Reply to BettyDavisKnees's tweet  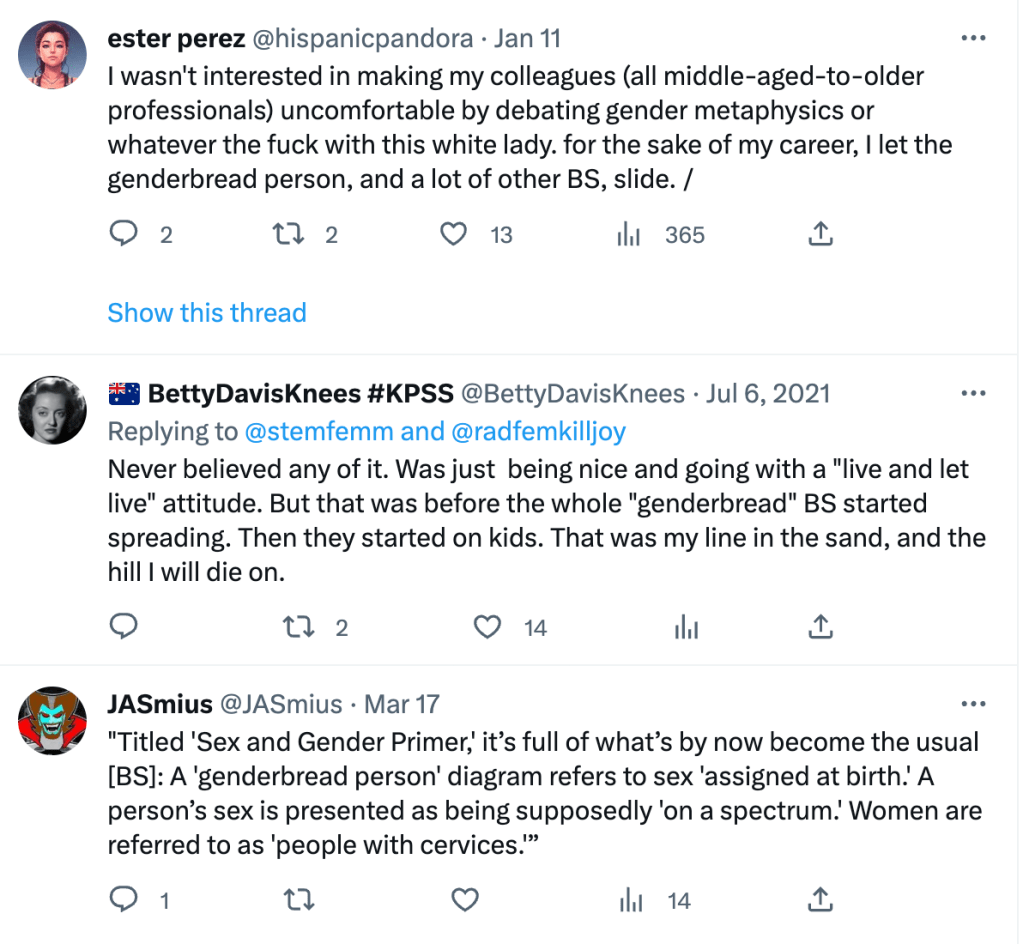click(x=123, y=627)
